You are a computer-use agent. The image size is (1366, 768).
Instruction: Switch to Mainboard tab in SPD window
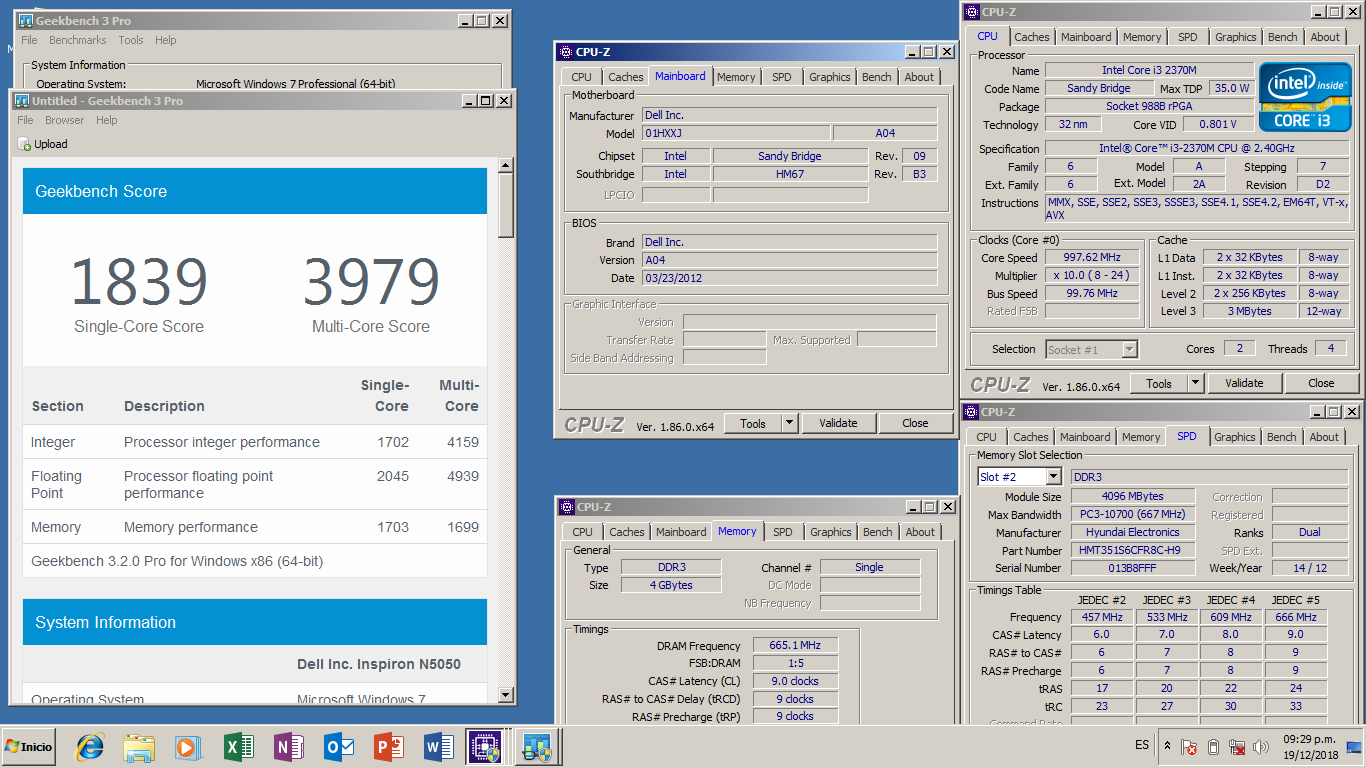(1085, 437)
